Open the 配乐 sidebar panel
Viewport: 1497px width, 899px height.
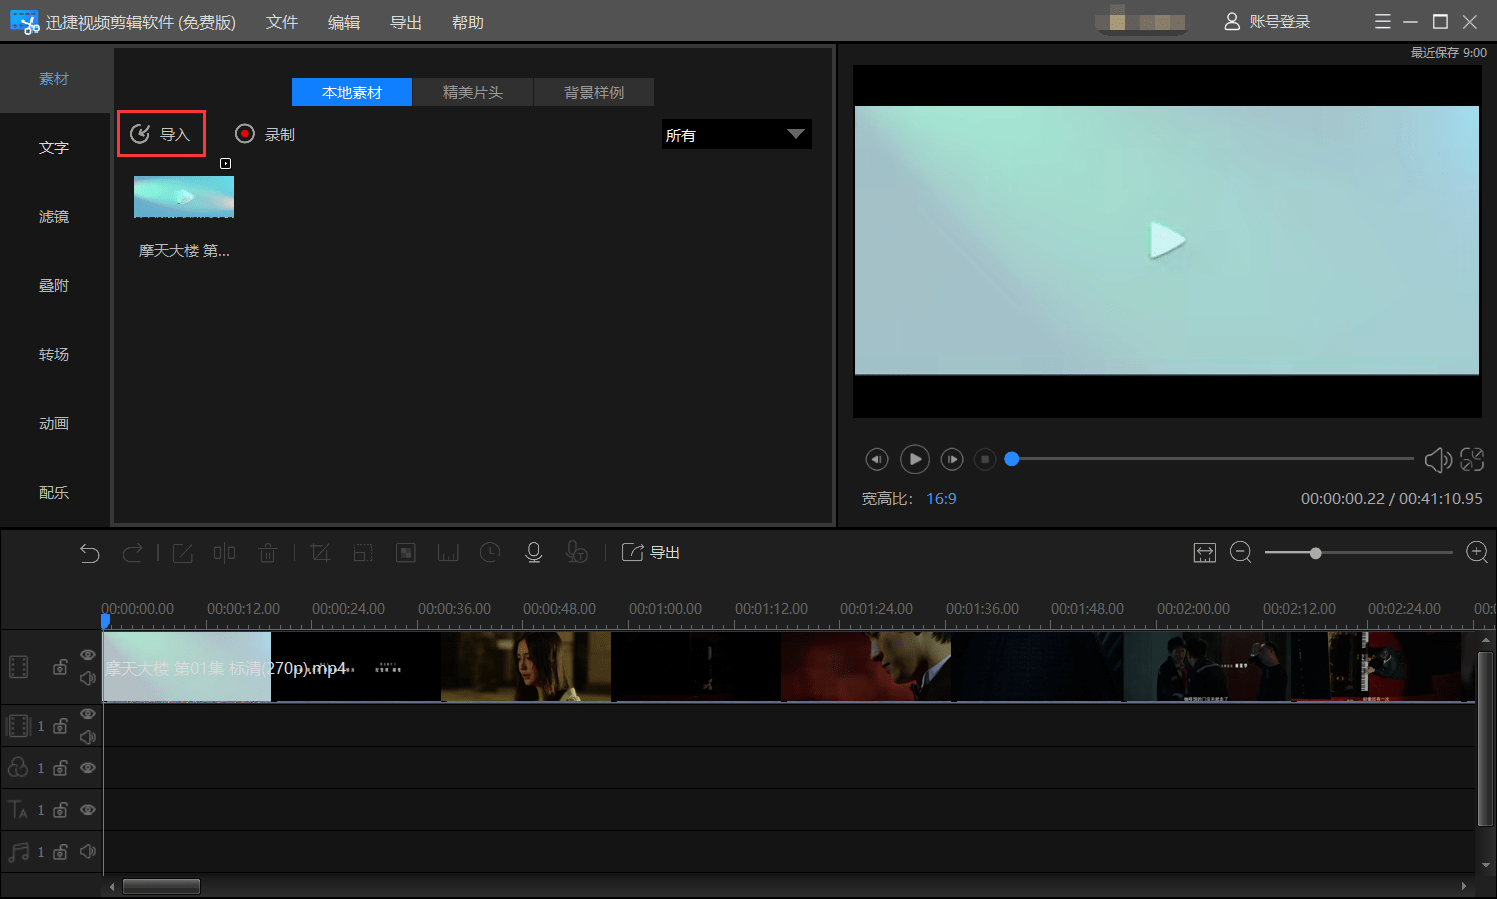coord(54,493)
